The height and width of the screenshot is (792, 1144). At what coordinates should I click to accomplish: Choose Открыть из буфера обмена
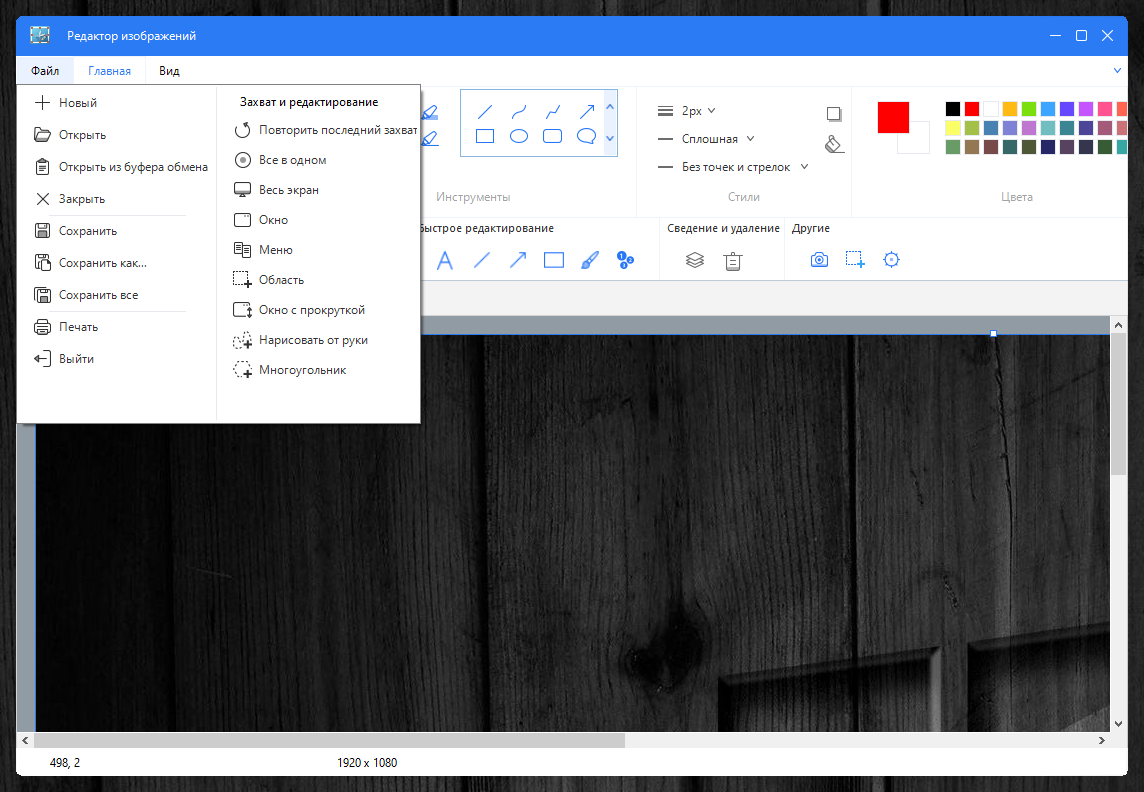[x=117, y=167]
